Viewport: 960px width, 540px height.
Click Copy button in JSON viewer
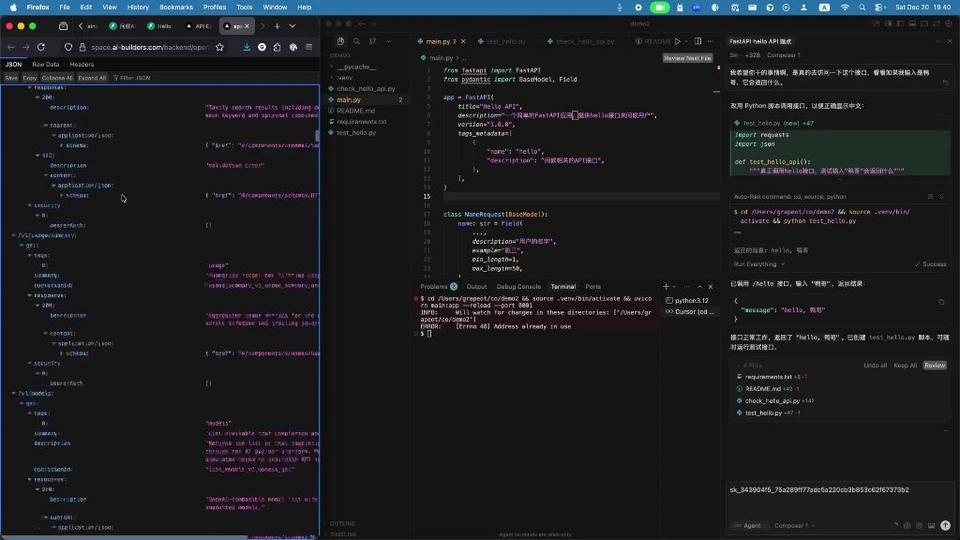pyautogui.click(x=29, y=78)
